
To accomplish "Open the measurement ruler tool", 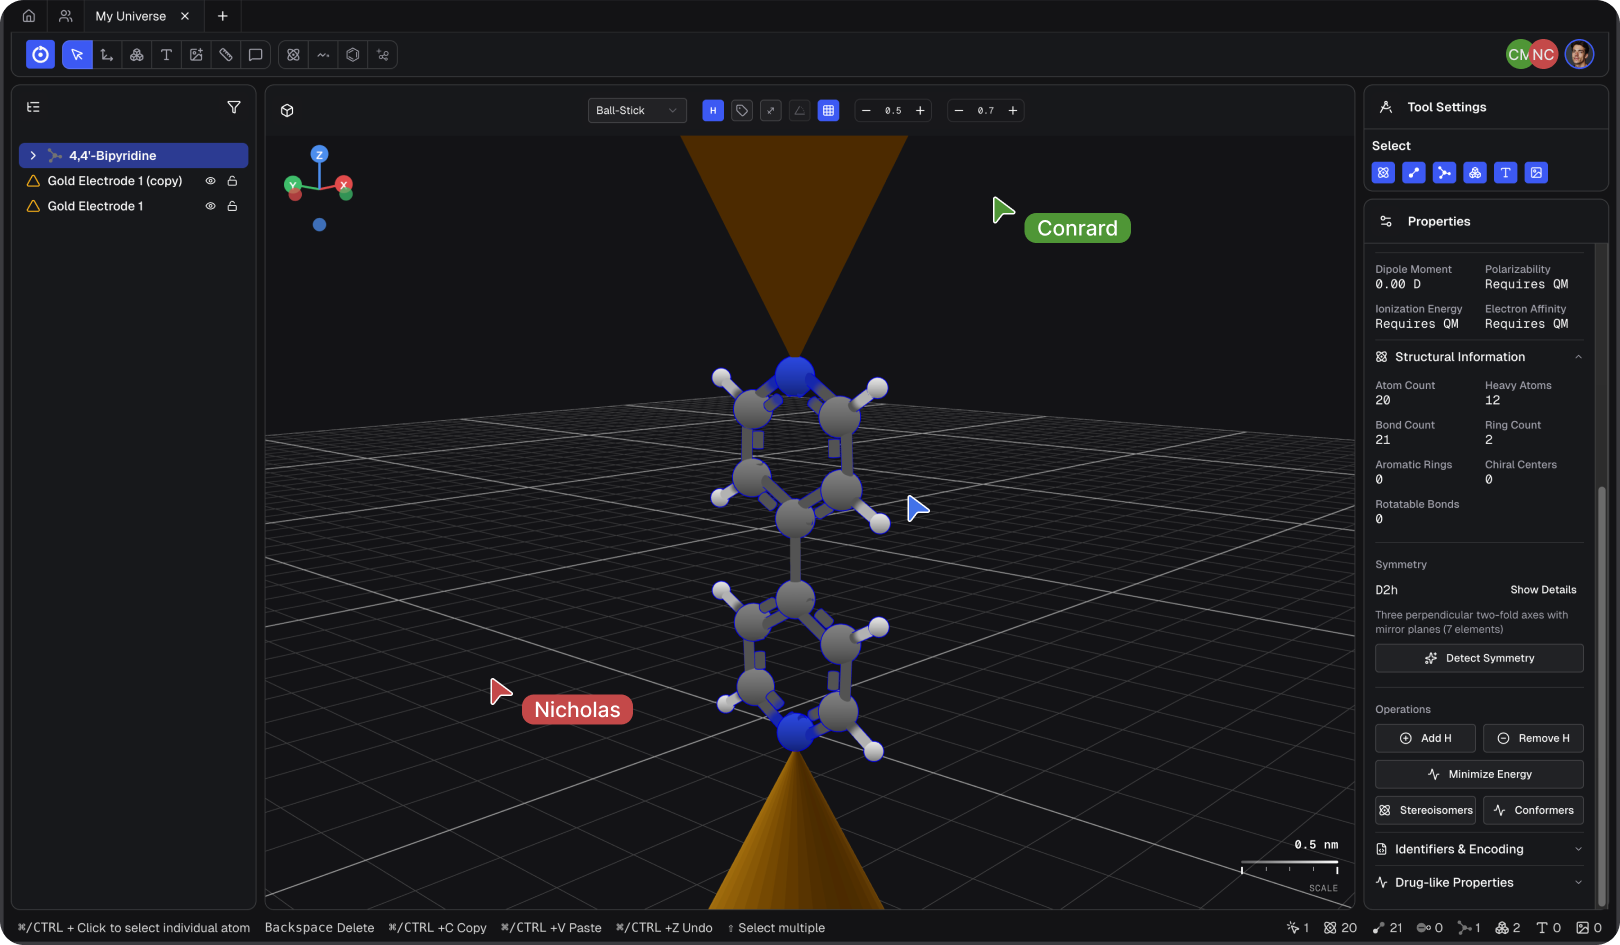I will (226, 55).
